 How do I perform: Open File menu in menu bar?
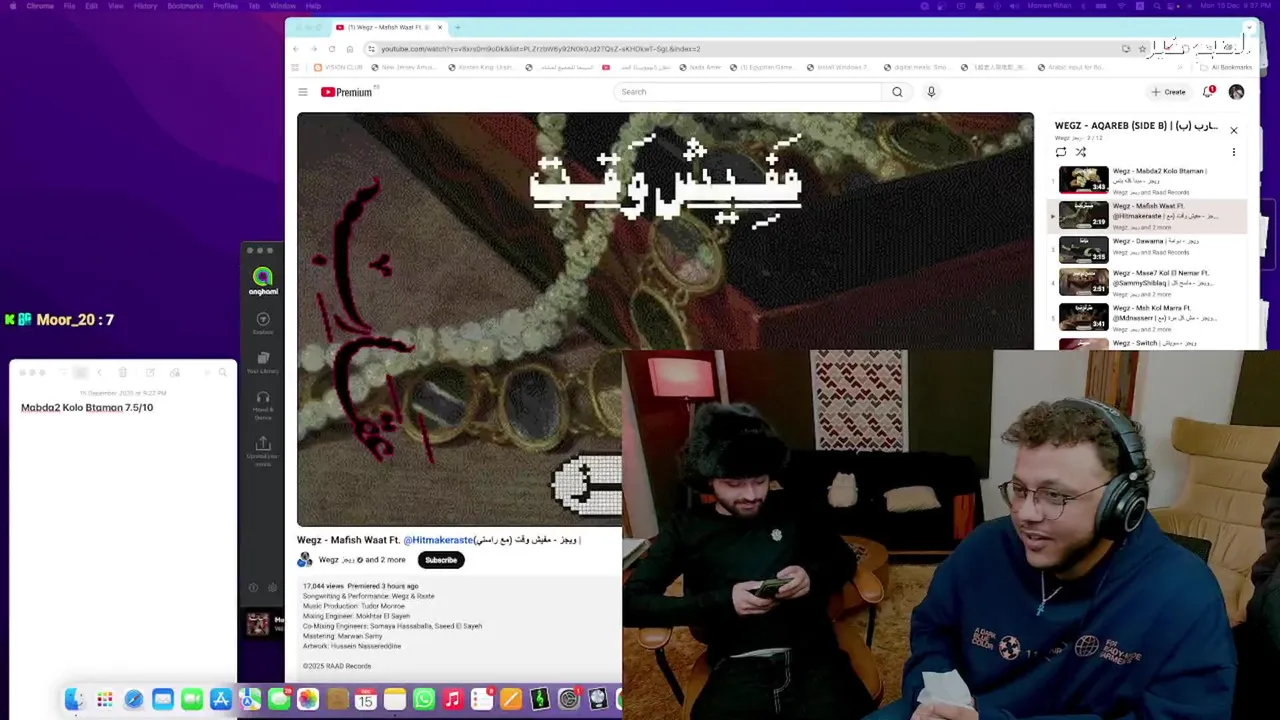click(69, 6)
